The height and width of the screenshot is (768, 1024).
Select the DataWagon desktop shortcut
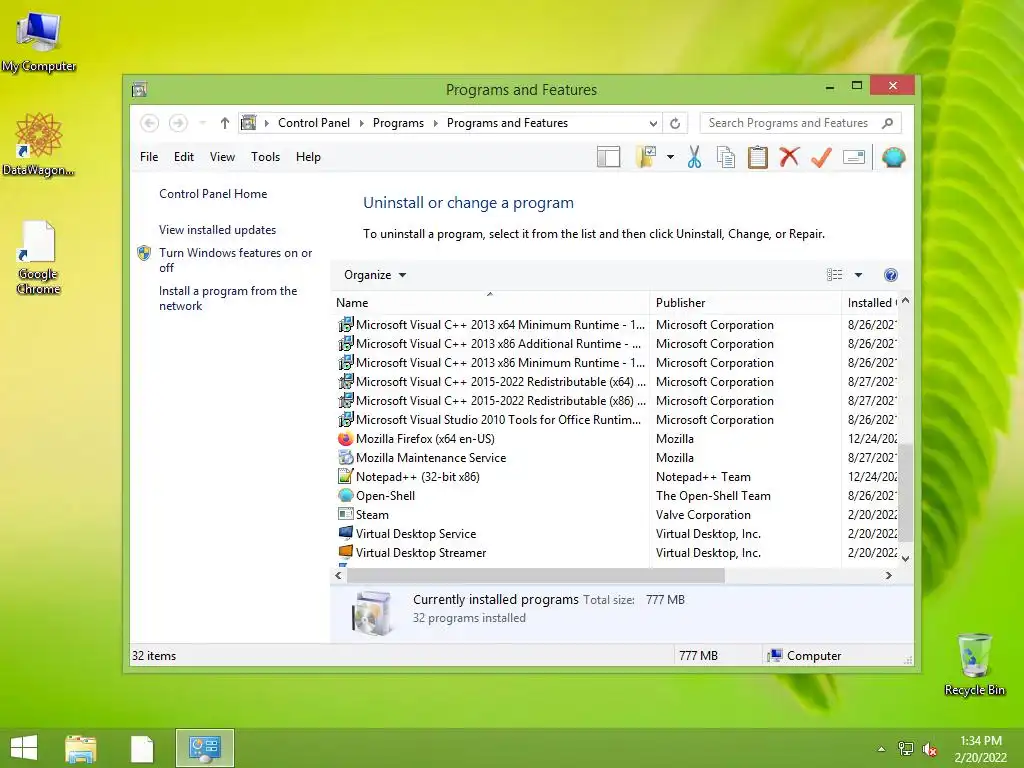[38, 144]
